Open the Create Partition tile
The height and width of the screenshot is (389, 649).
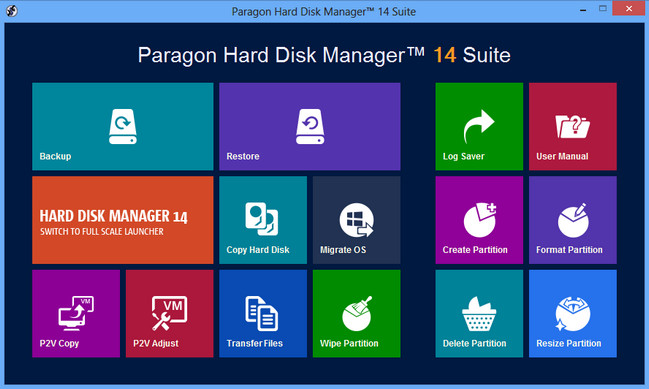click(x=479, y=220)
